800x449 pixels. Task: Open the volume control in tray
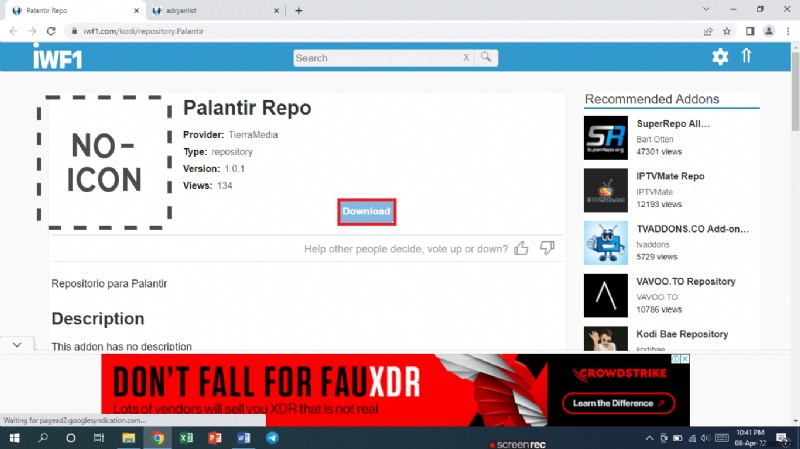705,438
